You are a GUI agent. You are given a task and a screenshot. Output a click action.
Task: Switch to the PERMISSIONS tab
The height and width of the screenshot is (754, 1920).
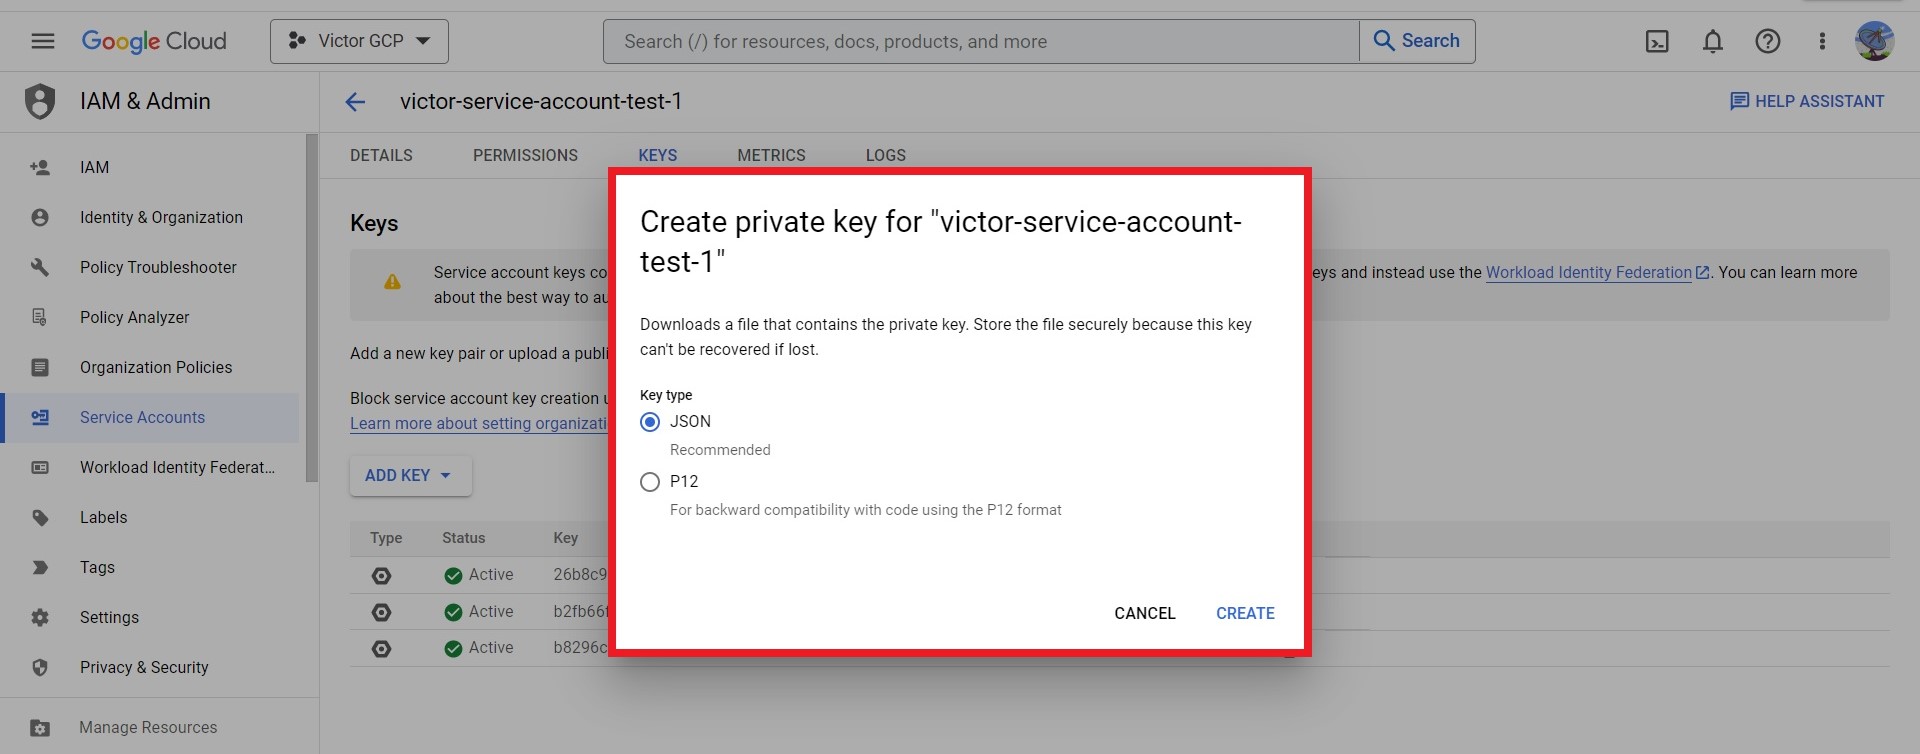pos(525,155)
